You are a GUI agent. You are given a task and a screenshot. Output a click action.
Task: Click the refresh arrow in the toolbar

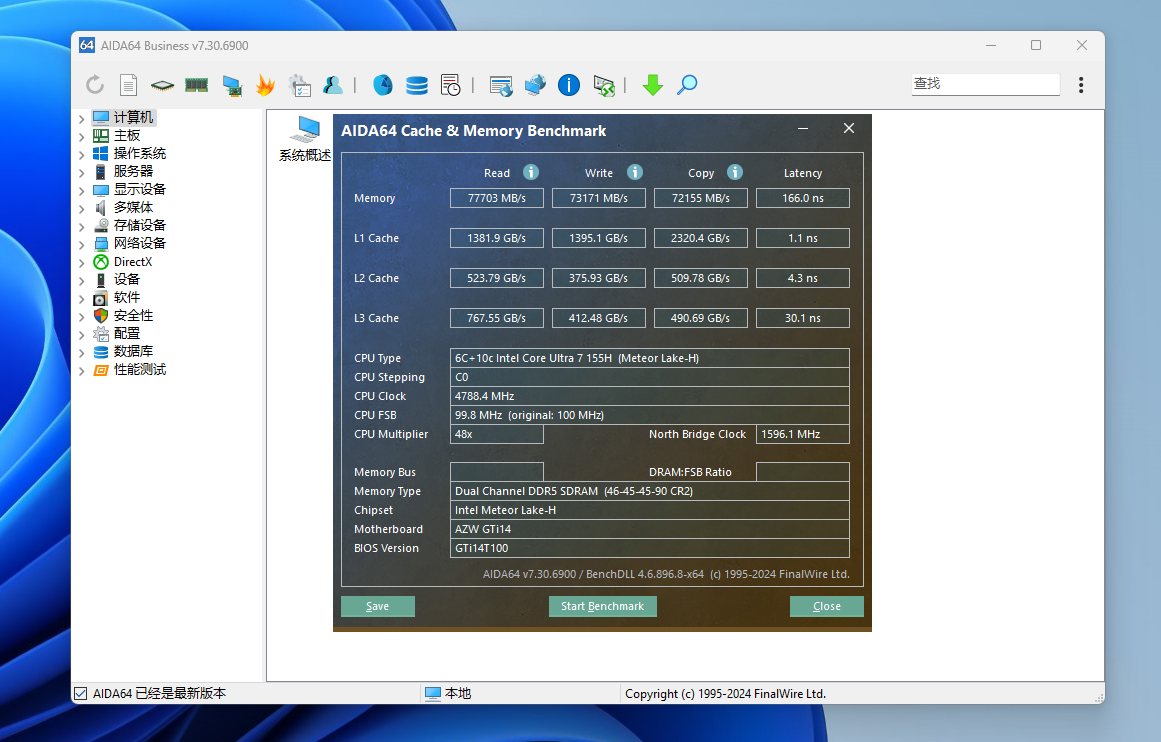(x=95, y=85)
